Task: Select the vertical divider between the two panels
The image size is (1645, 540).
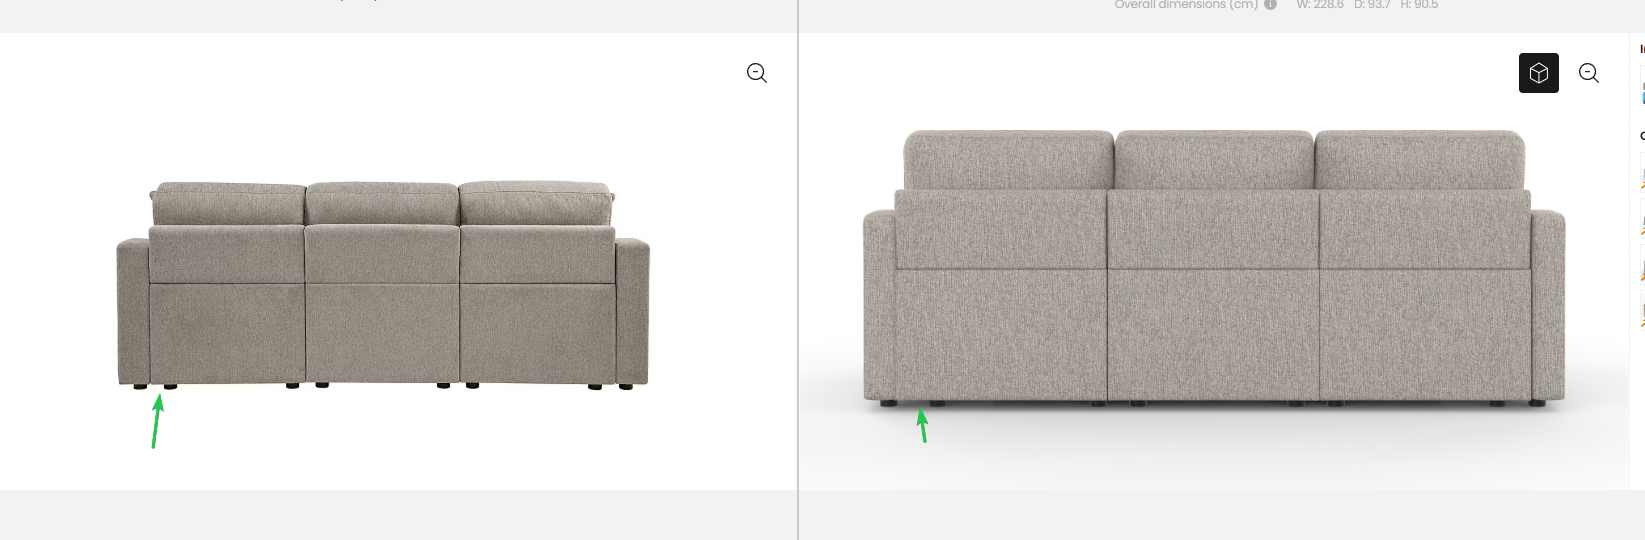Action: [x=798, y=270]
